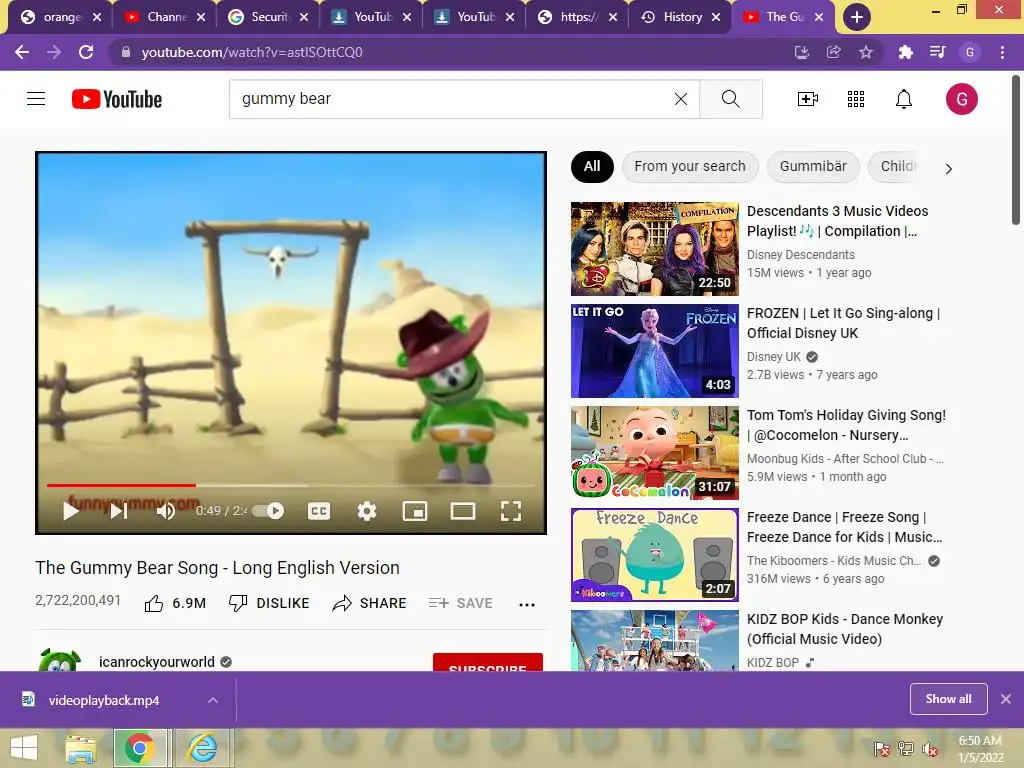Mute the video volume
Image resolution: width=1024 pixels, height=768 pixels.
pyautogui.click(x=166, y=511)
